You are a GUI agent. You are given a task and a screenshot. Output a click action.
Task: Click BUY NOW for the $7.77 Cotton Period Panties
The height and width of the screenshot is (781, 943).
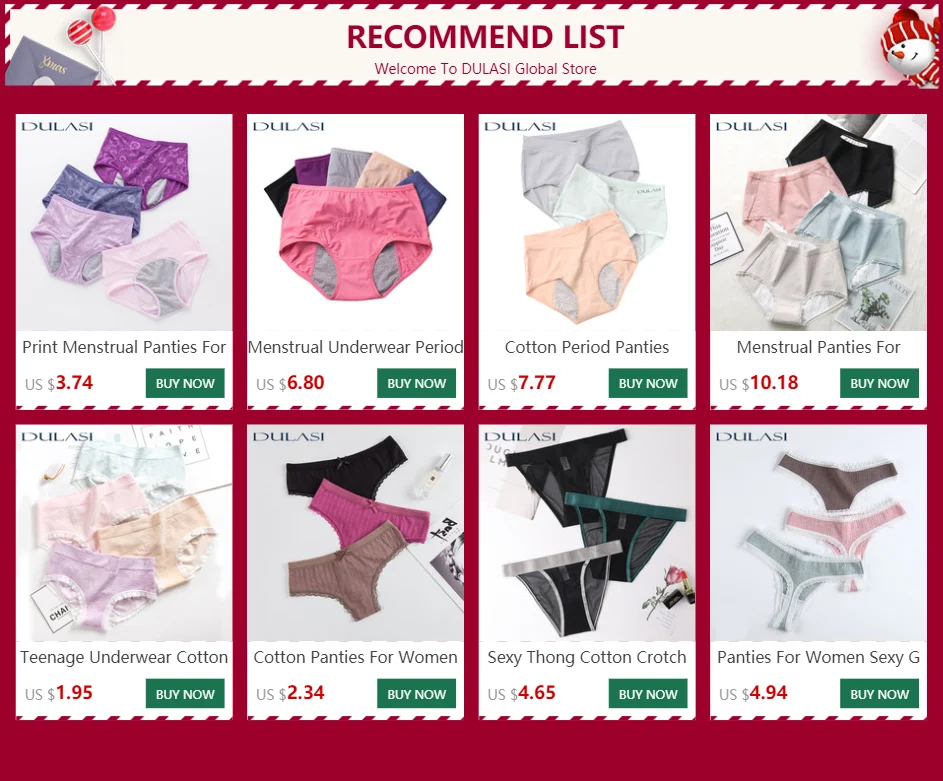(x=648, y=383)
